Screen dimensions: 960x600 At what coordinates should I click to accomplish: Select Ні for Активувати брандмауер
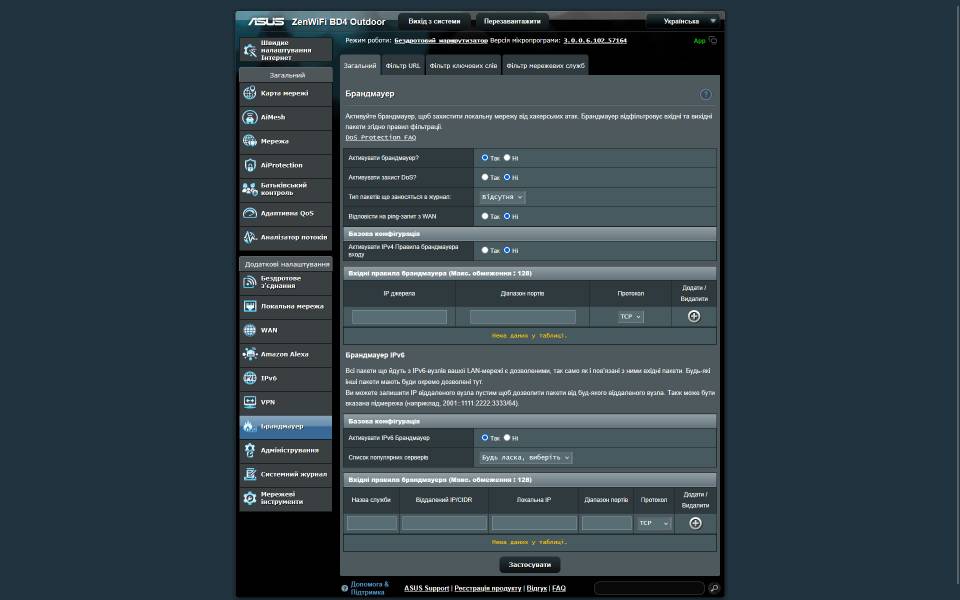click(x=507, y=158)
